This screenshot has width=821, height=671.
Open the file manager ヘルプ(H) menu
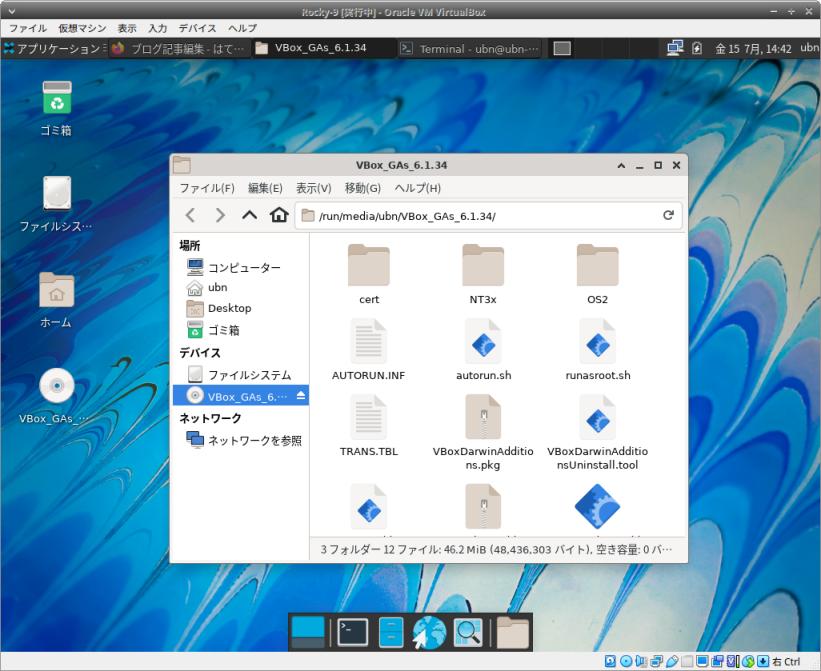pos(417,188)
